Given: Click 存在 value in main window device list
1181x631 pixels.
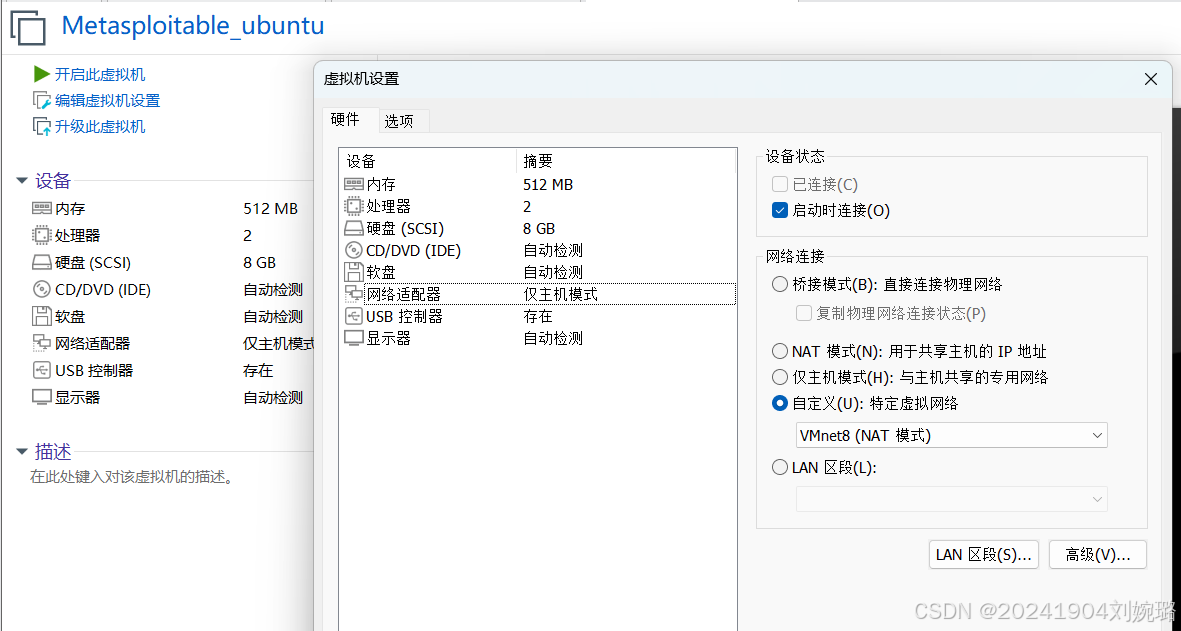Looking at the screenshot, I should [258, 370].
